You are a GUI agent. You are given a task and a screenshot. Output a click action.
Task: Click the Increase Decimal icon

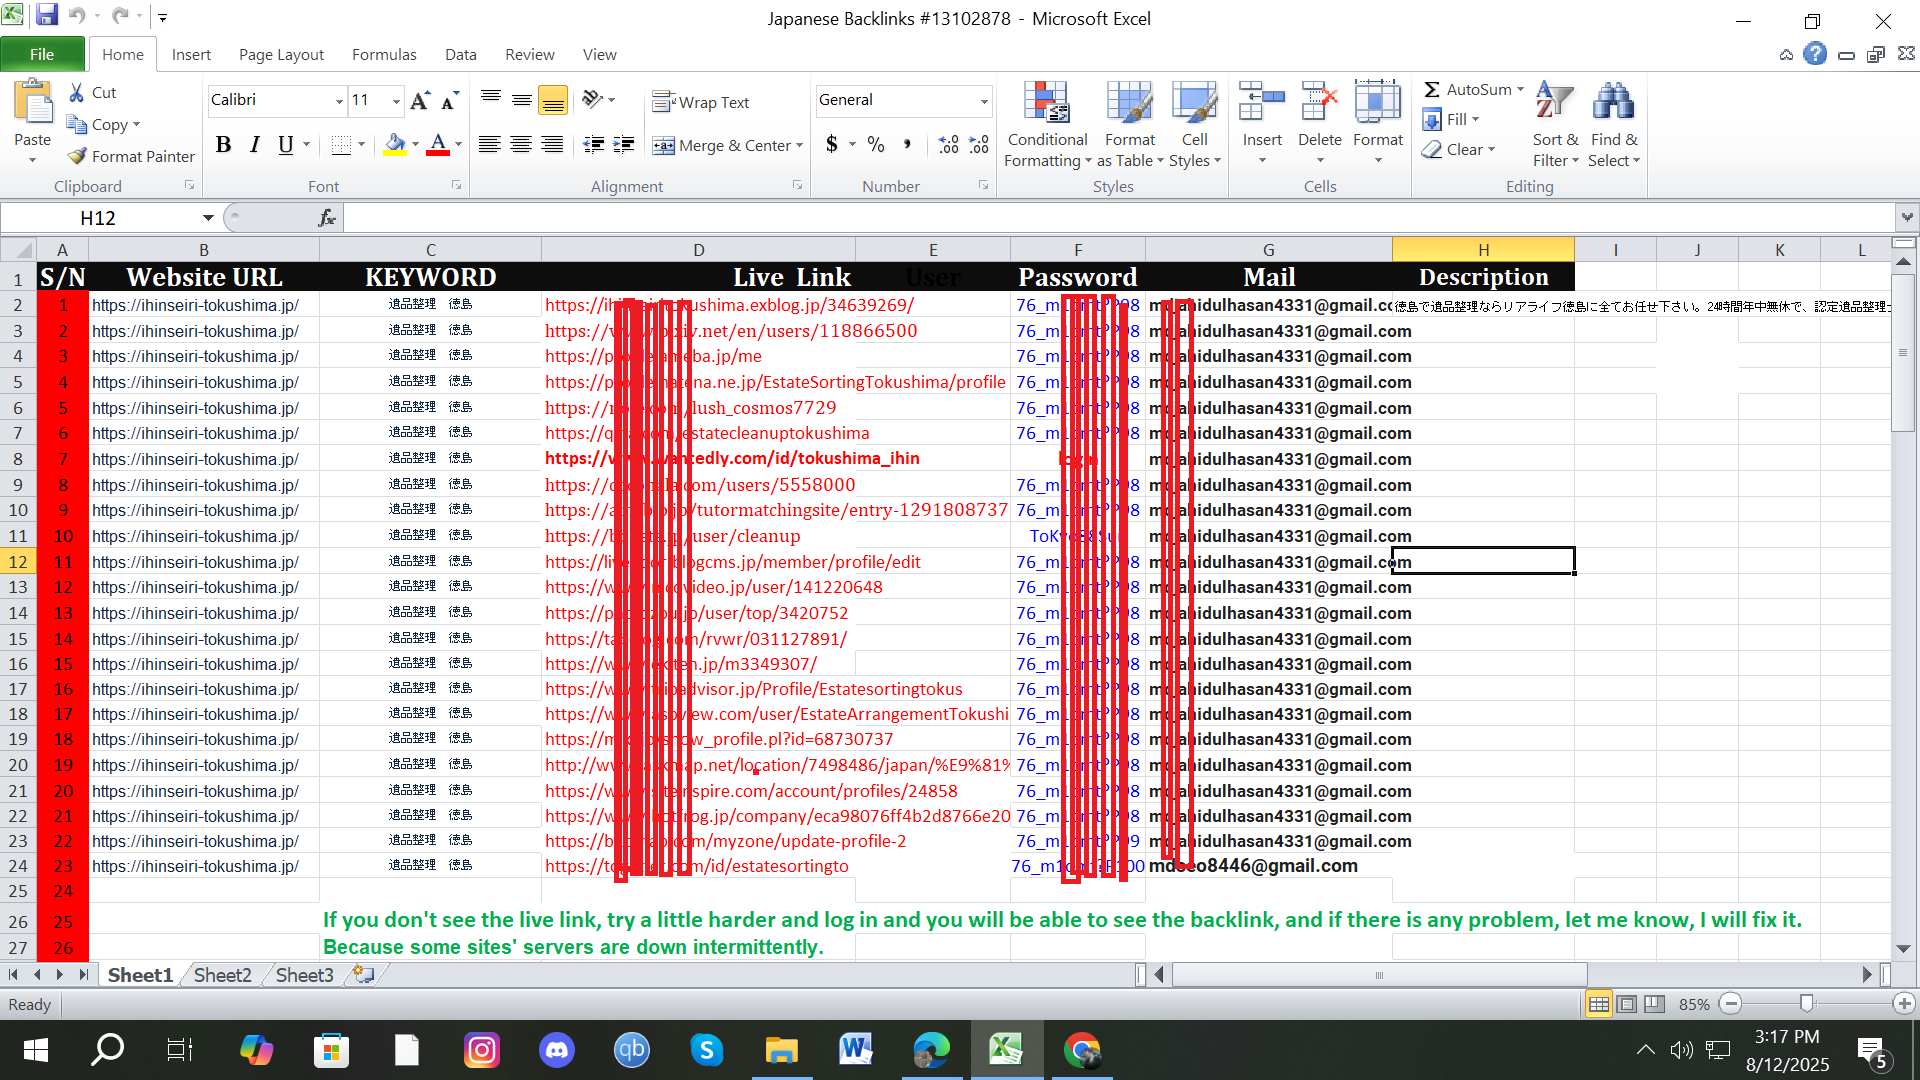point(947,145)
